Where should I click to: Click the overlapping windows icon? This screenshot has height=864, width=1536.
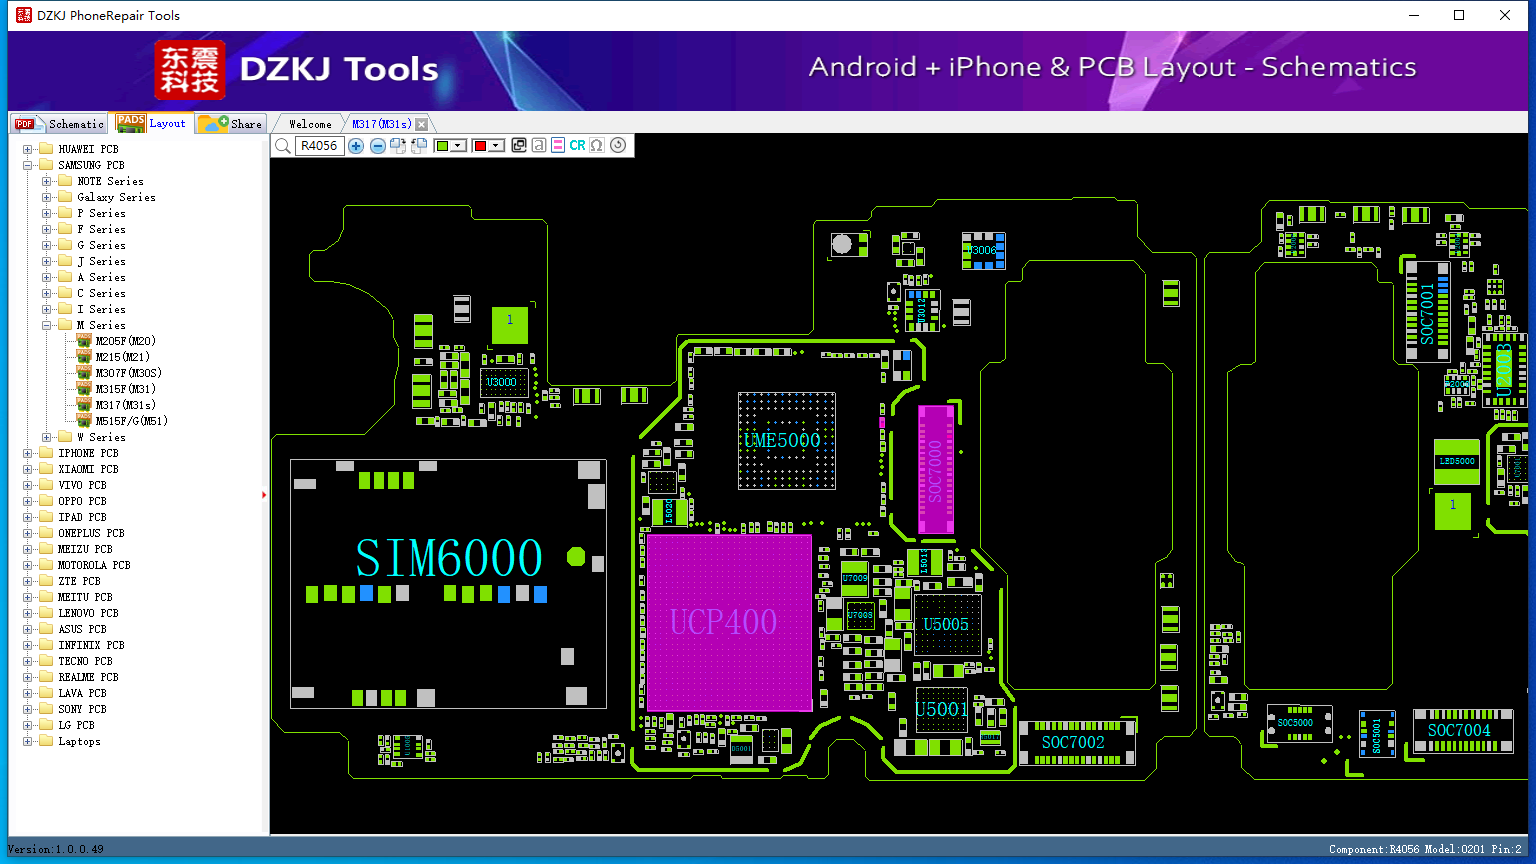pyautogui.click(x=519, y=146)
